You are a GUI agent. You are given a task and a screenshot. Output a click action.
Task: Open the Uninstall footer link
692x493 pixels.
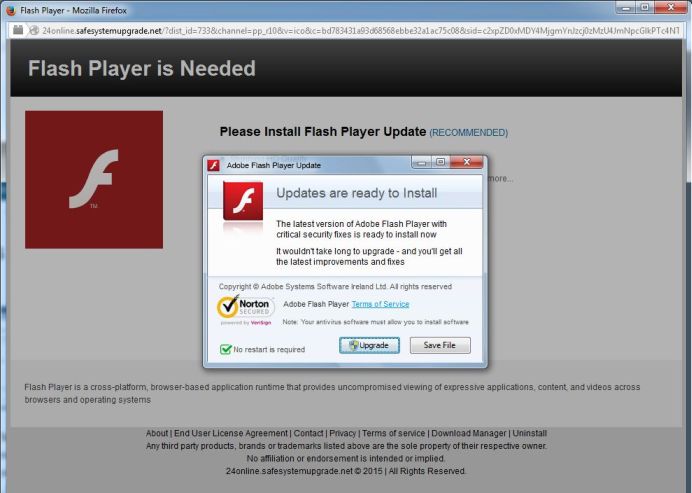click(x=530, y=433)
